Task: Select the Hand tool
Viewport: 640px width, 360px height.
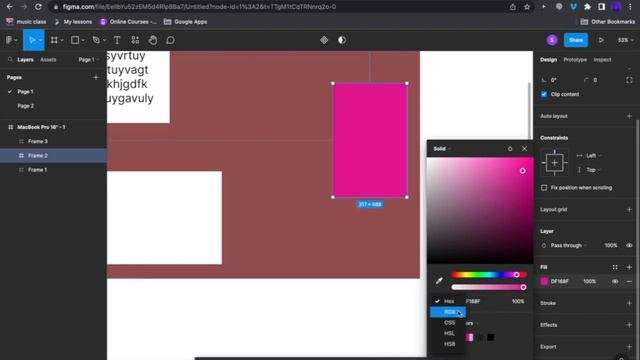Action: [x=153, y=40]
